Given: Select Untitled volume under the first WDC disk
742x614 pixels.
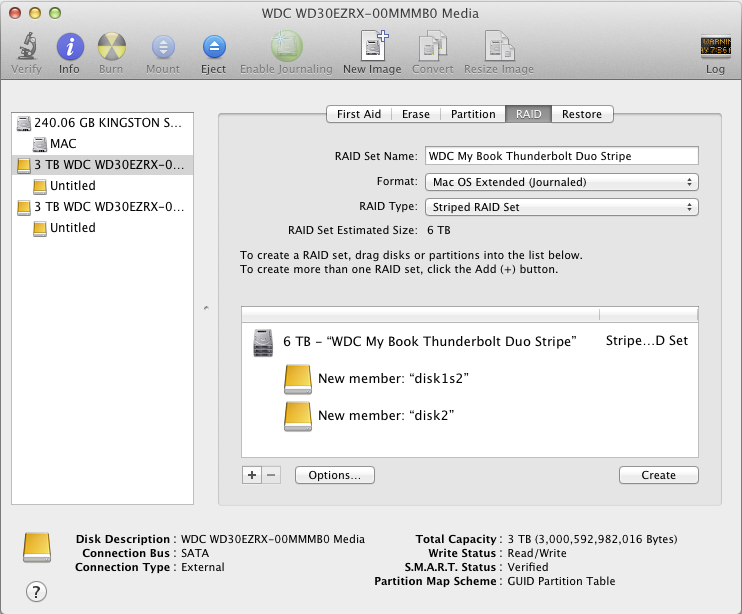Looking at the screenshot, I should (102, 185).
